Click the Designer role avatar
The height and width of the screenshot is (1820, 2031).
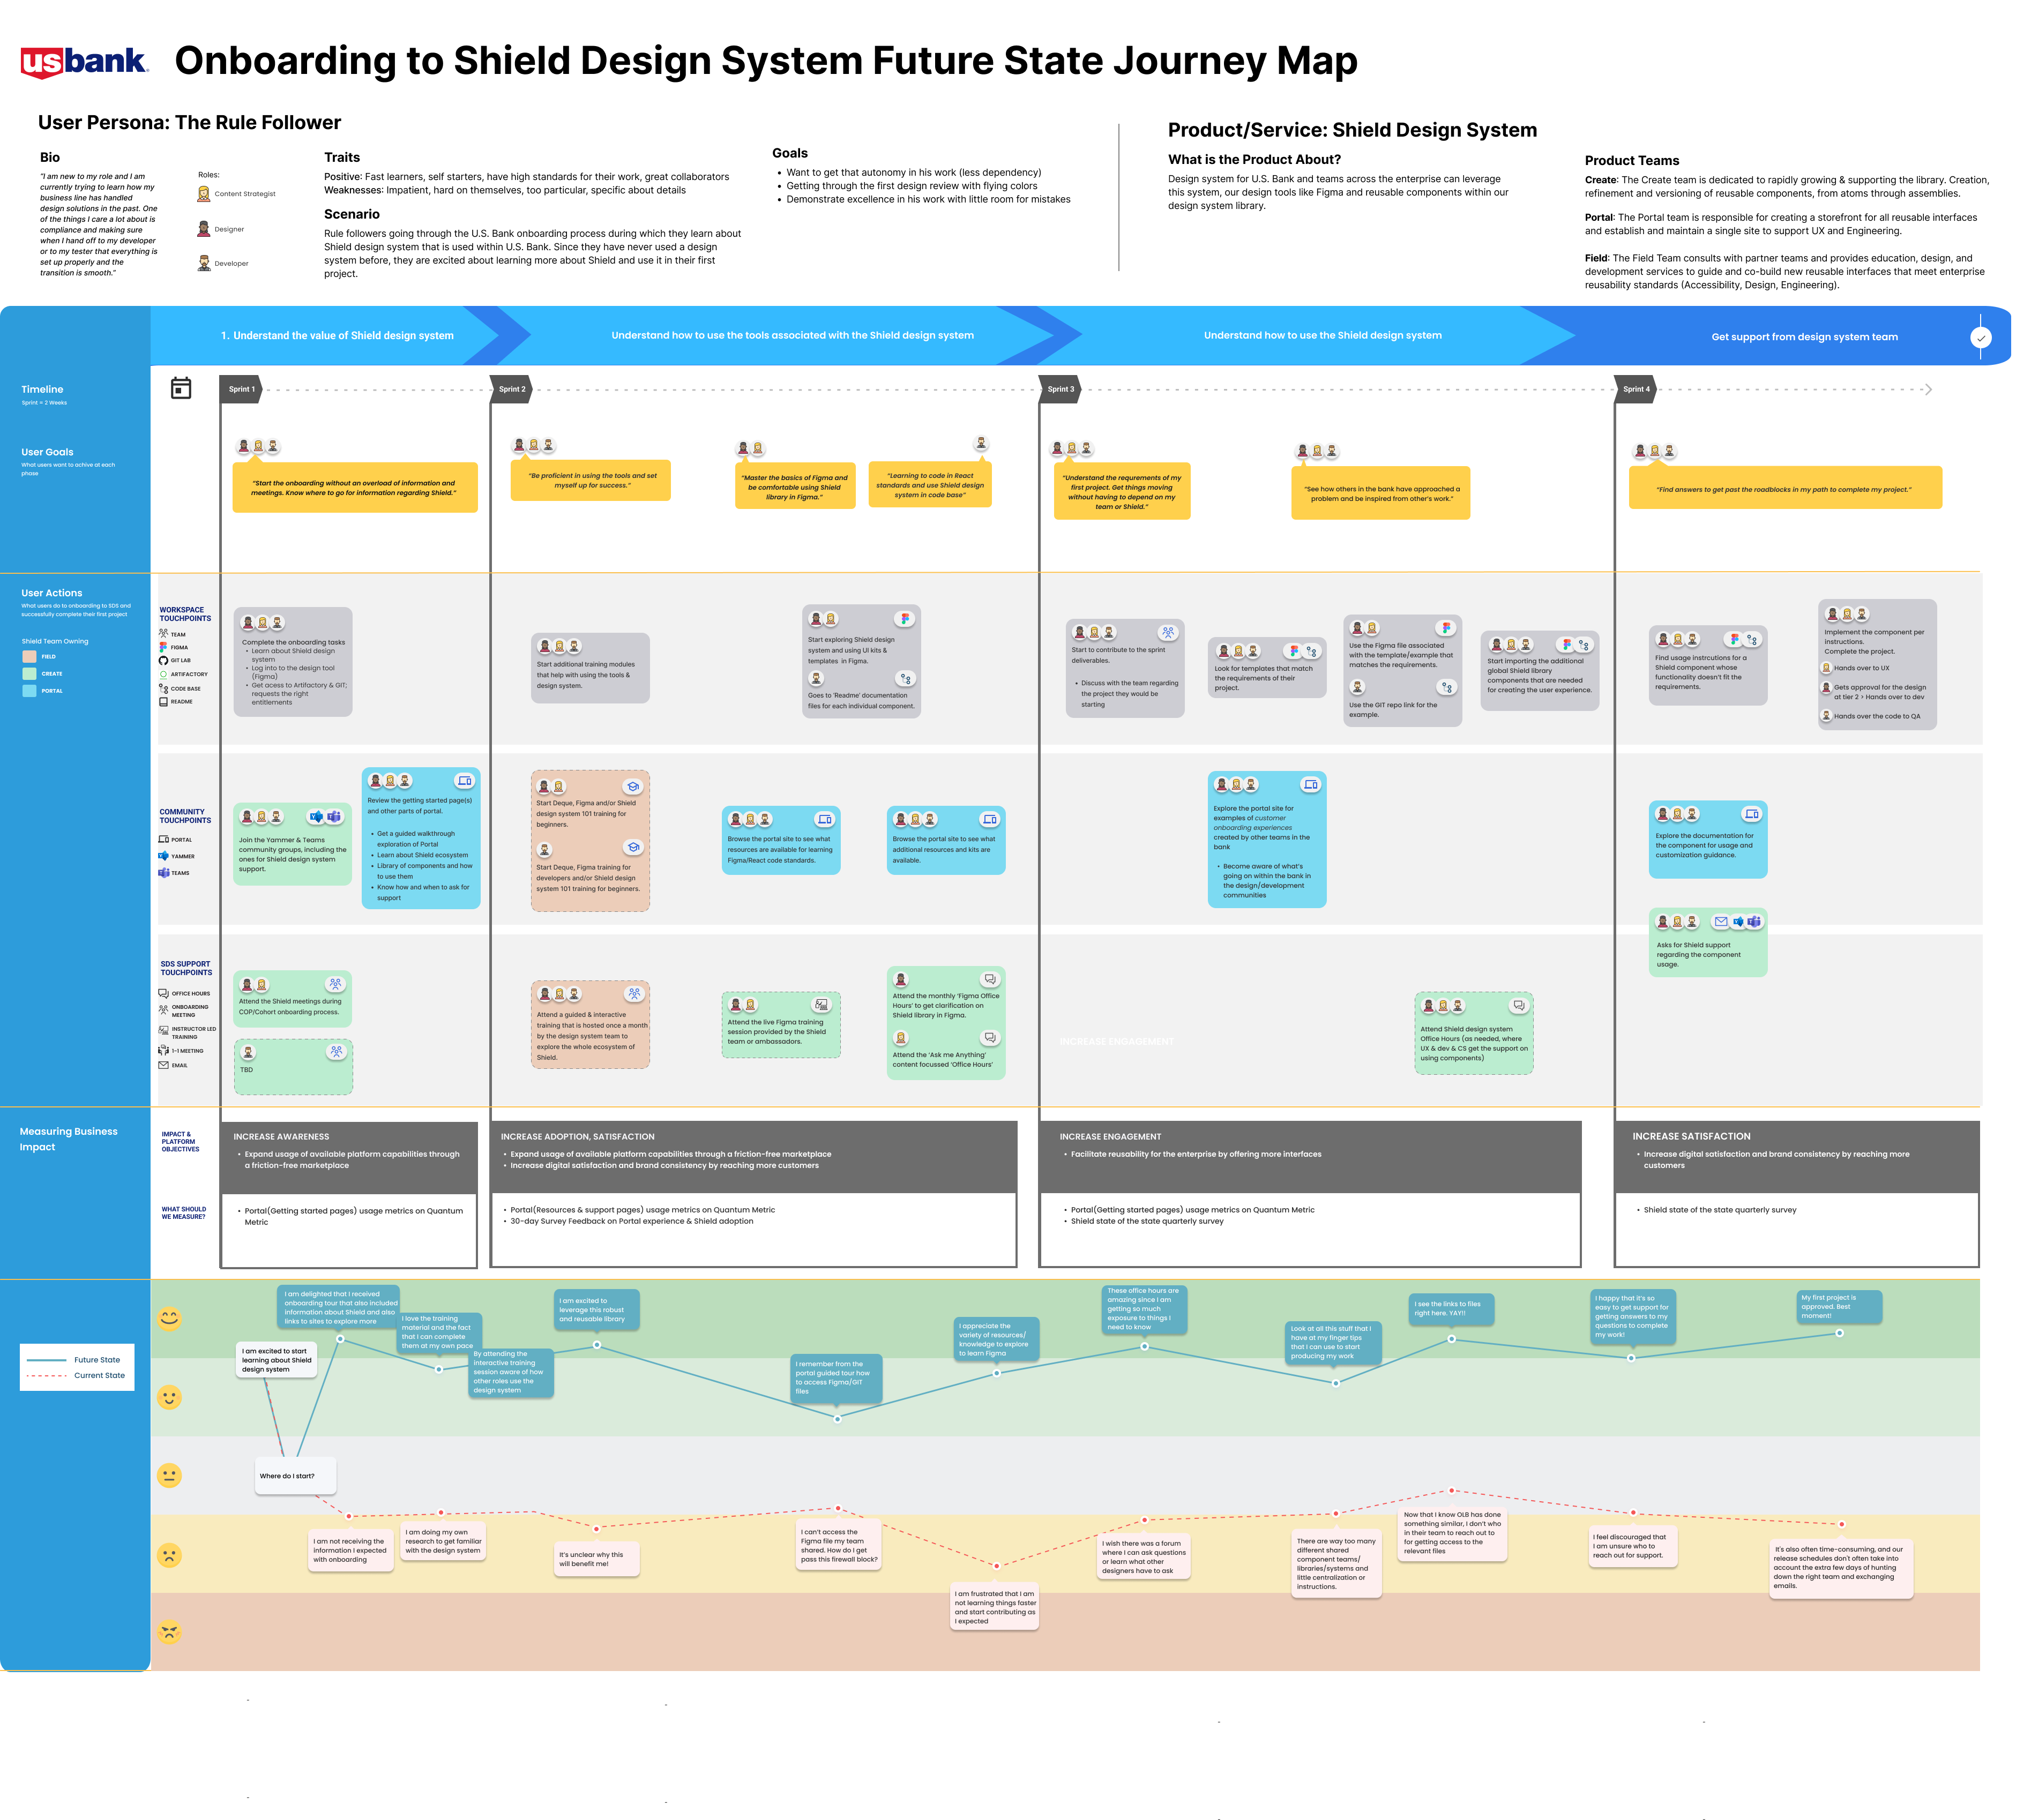(204, 229)
